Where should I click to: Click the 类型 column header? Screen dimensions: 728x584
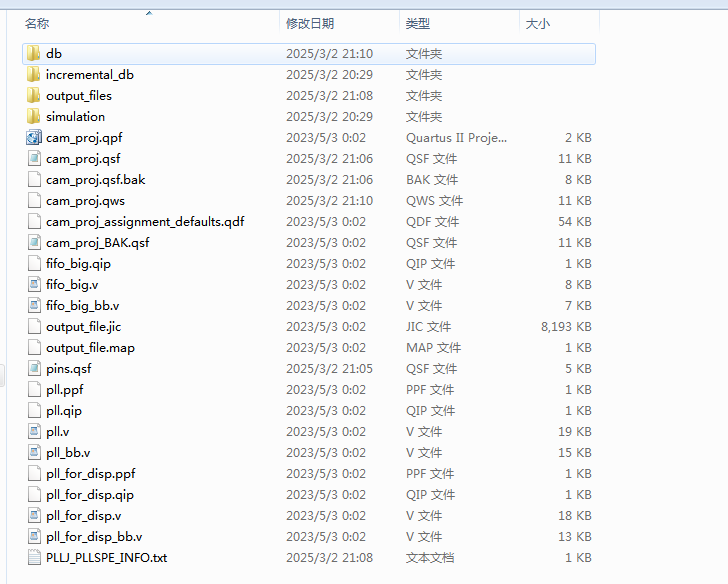418,23
